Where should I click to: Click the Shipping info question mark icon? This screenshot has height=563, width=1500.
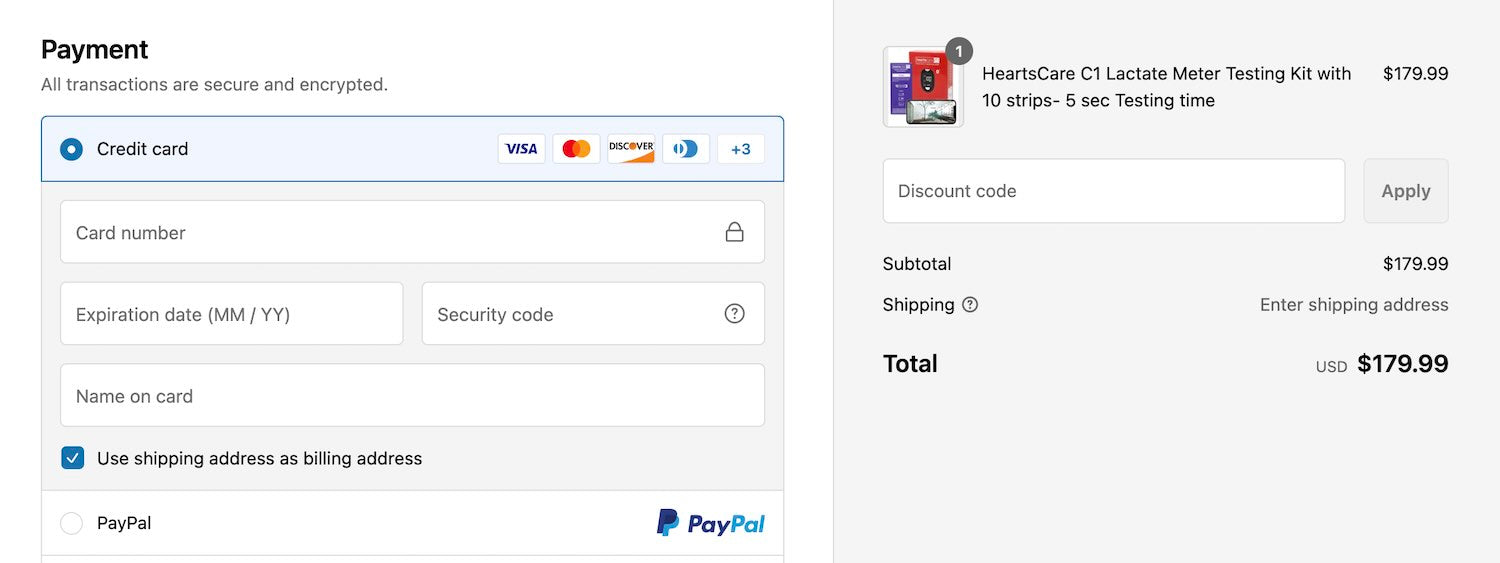[x=970, y=305]
